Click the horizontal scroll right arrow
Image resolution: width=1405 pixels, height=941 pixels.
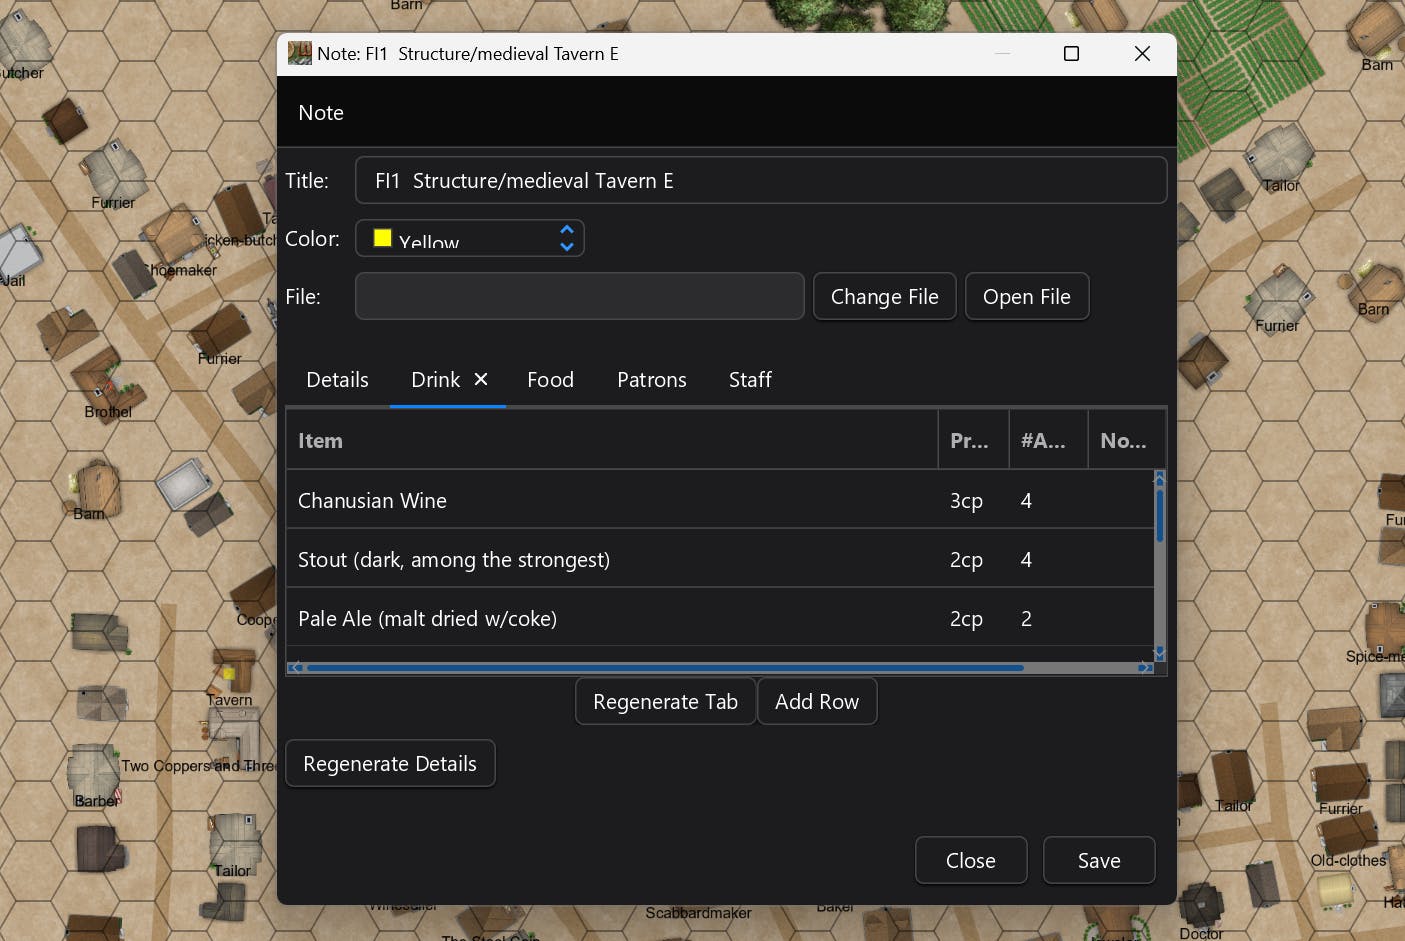[x=1145, y=667]
